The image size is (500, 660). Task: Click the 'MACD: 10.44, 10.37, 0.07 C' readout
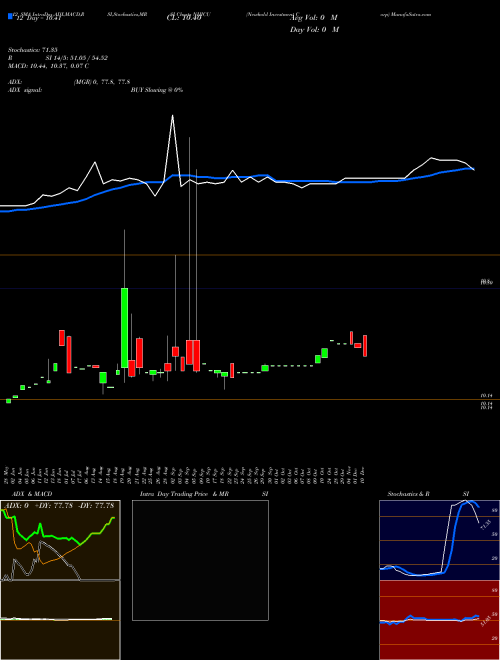tap(48, 66)
